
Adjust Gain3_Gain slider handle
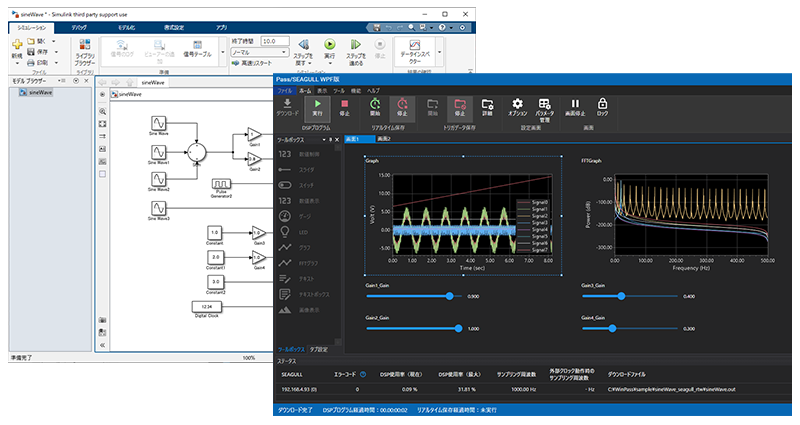coord(621,296)
